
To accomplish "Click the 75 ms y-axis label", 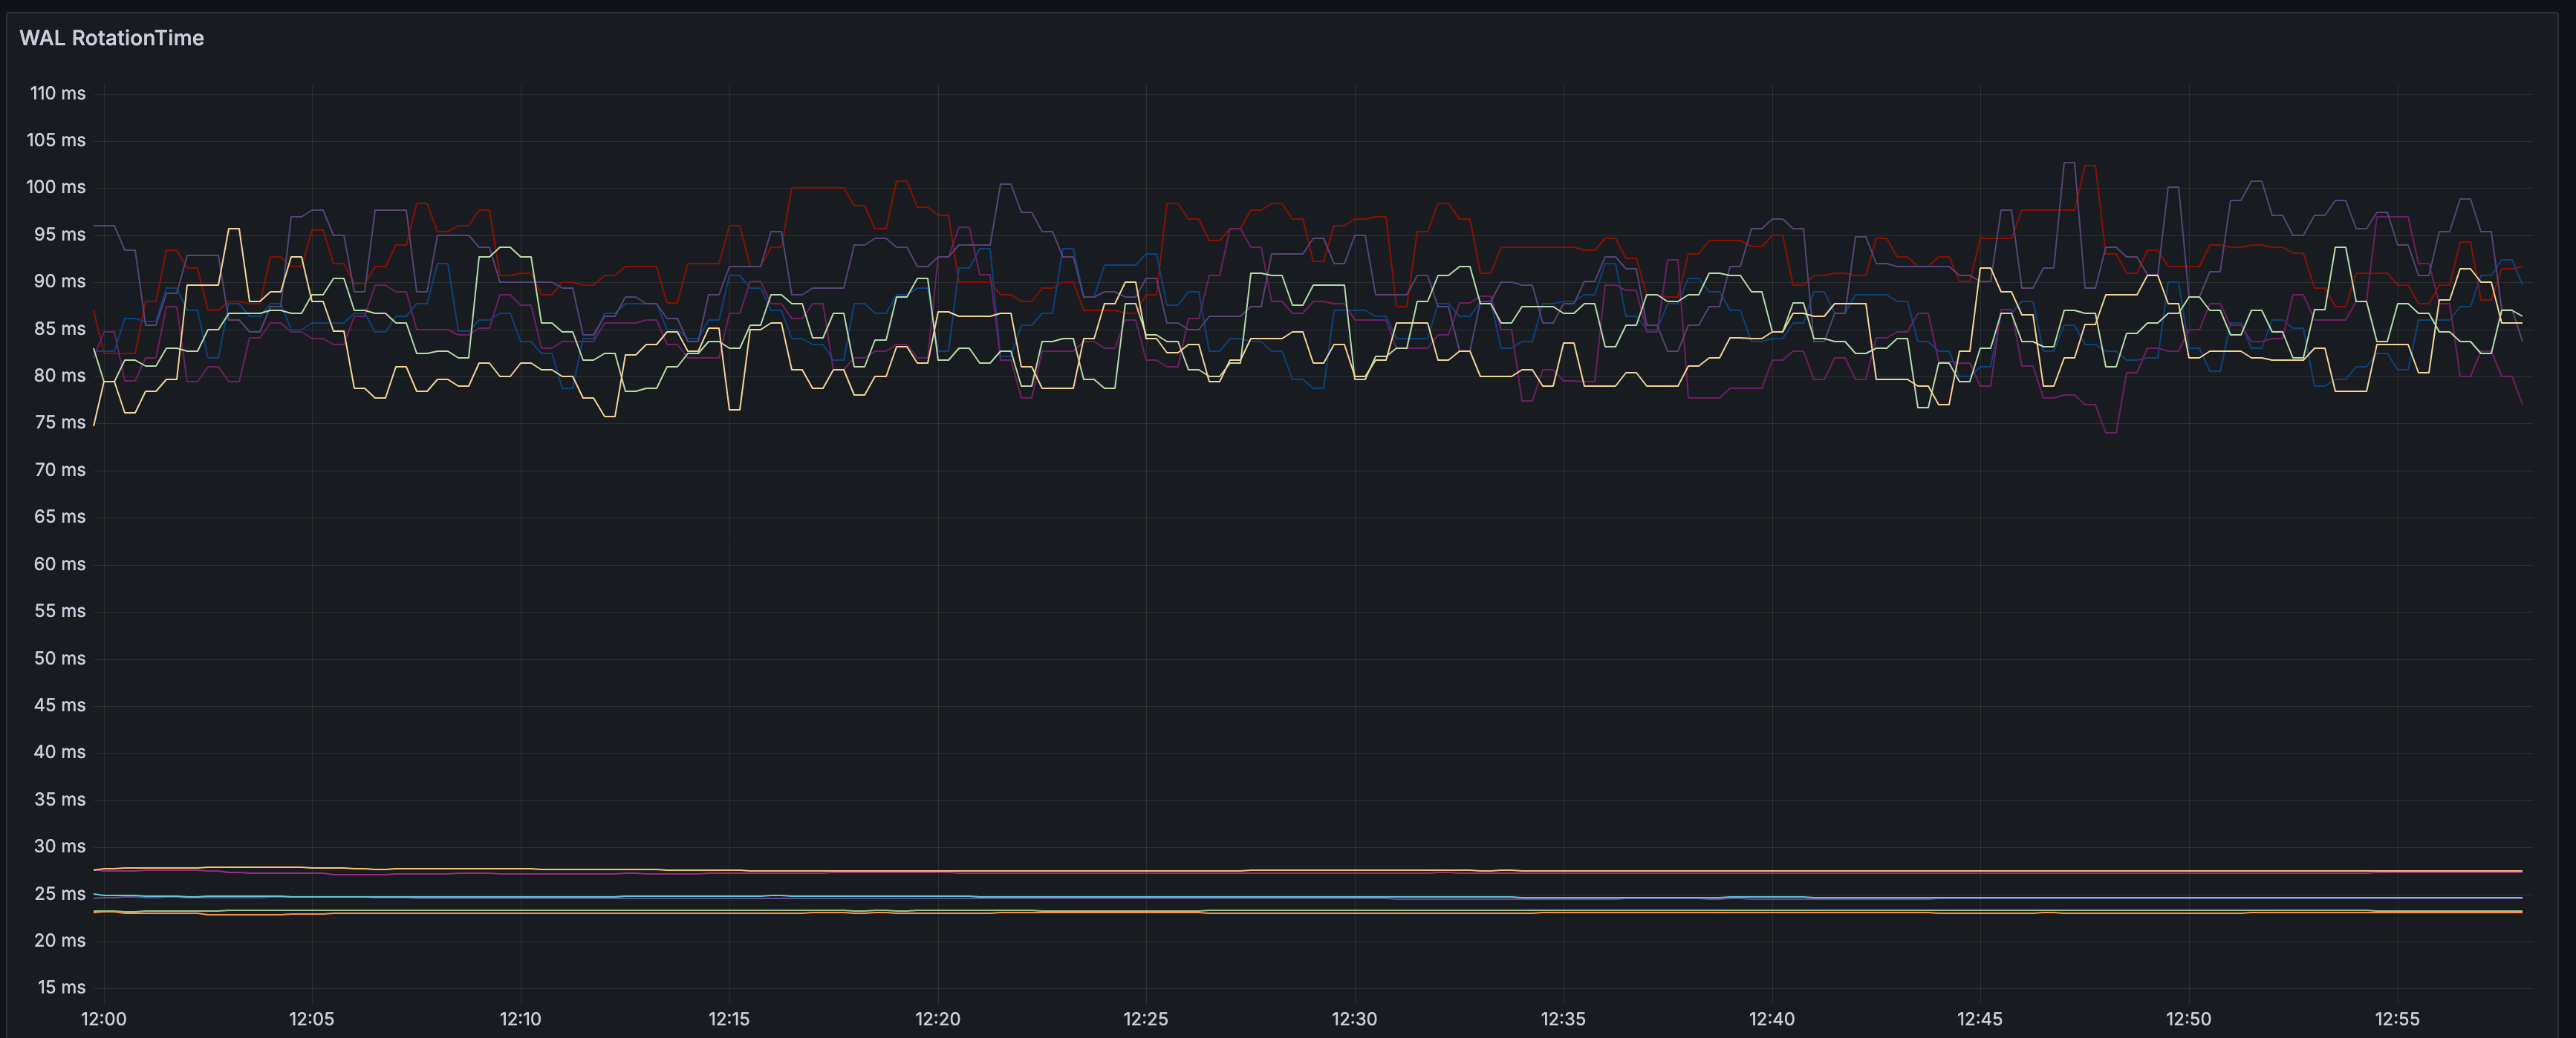I will point(59,422).
